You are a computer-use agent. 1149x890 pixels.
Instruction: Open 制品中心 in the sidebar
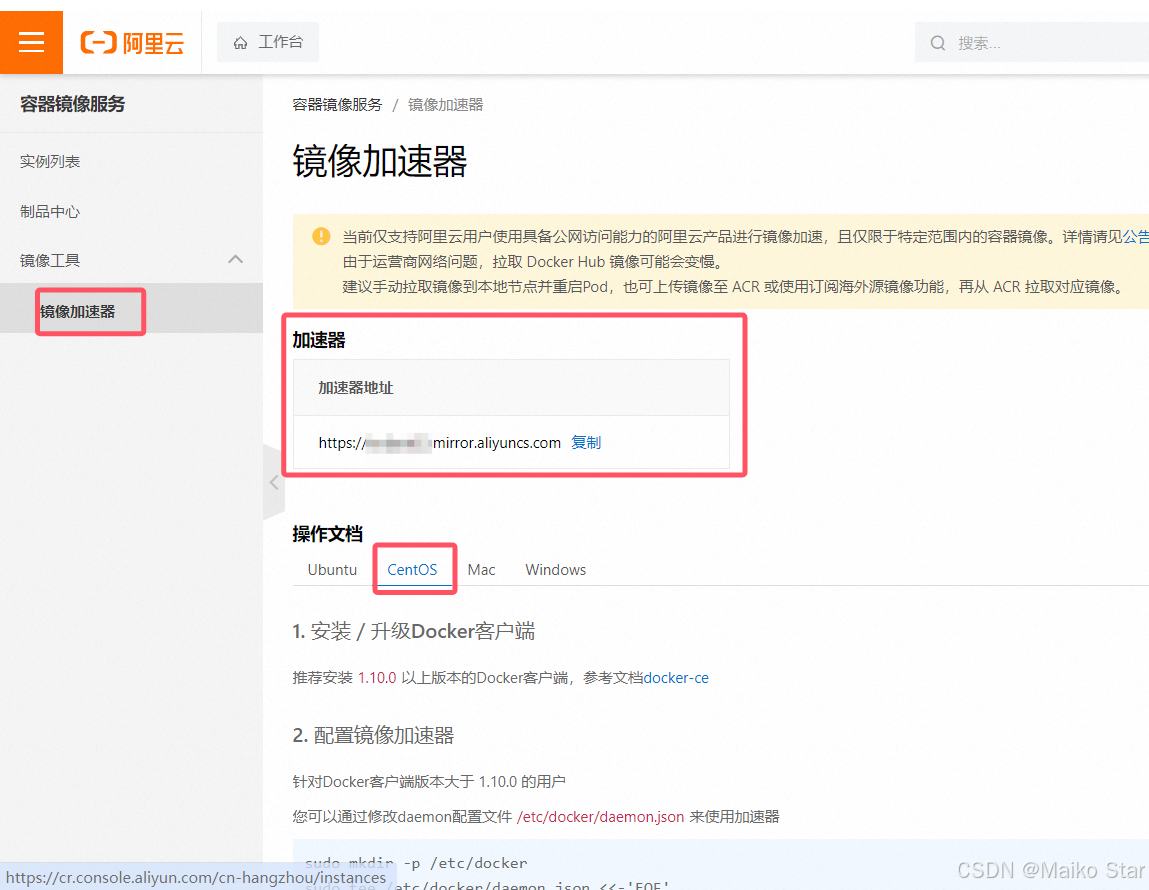click(x=50, y=212)
